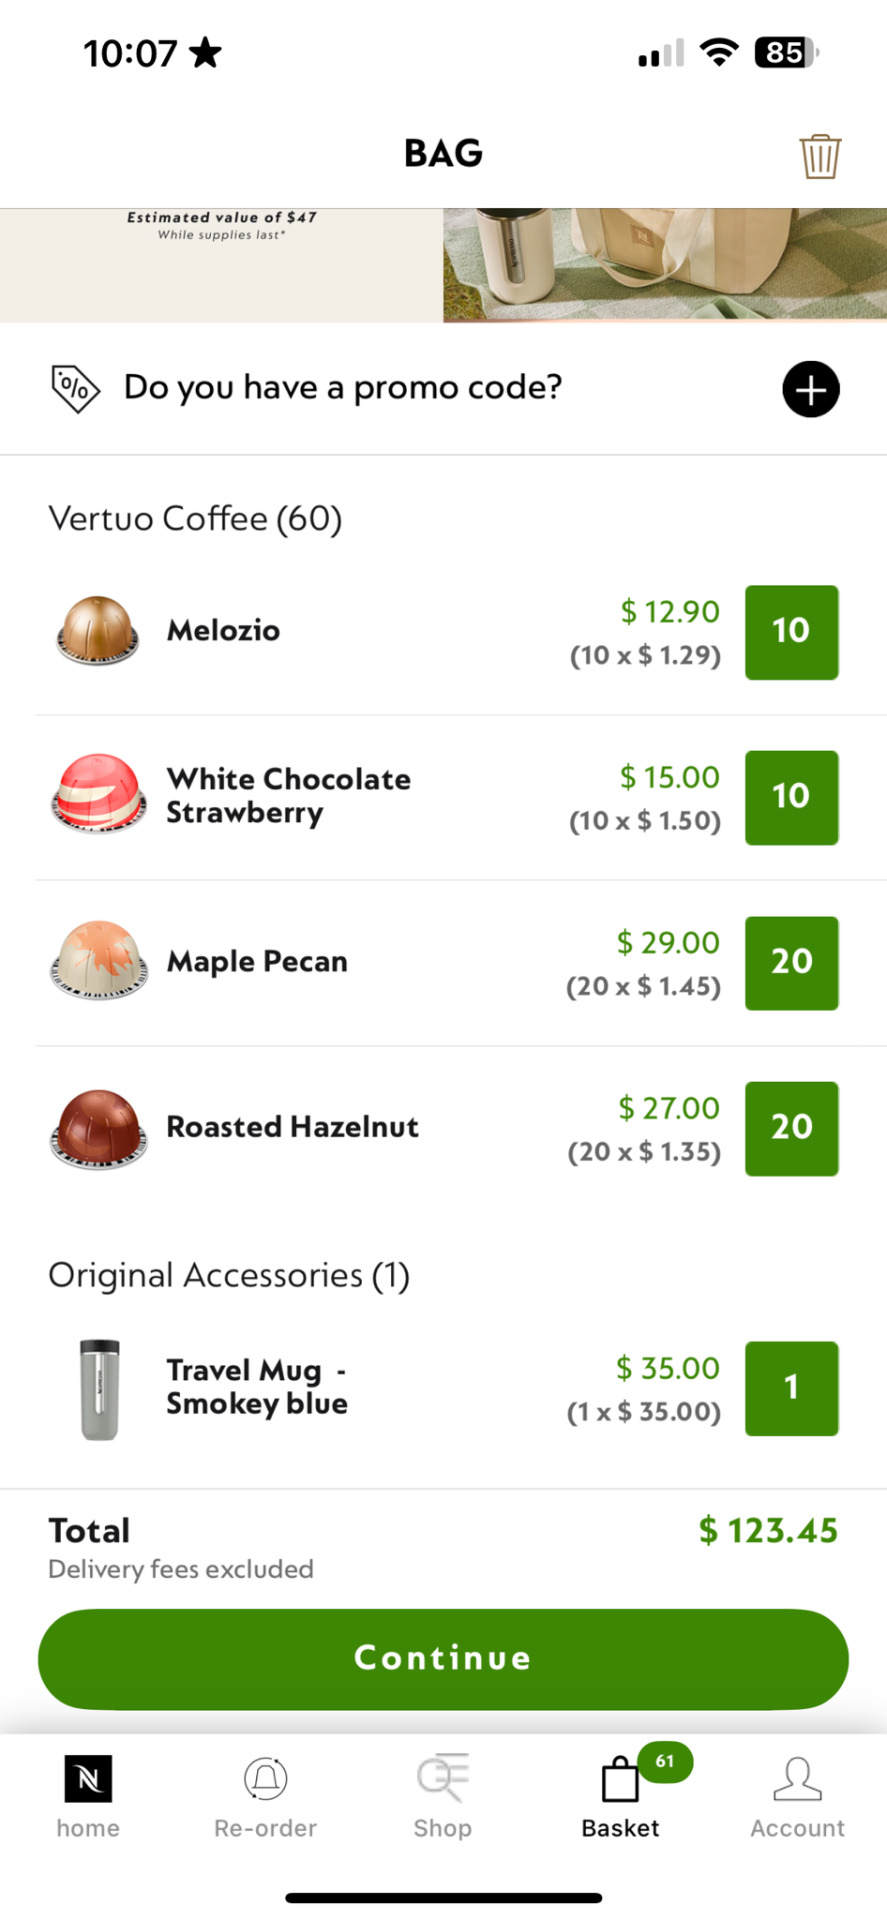Tap the green Continue button
This screenshot has height=1920, width=887.
443,1658
